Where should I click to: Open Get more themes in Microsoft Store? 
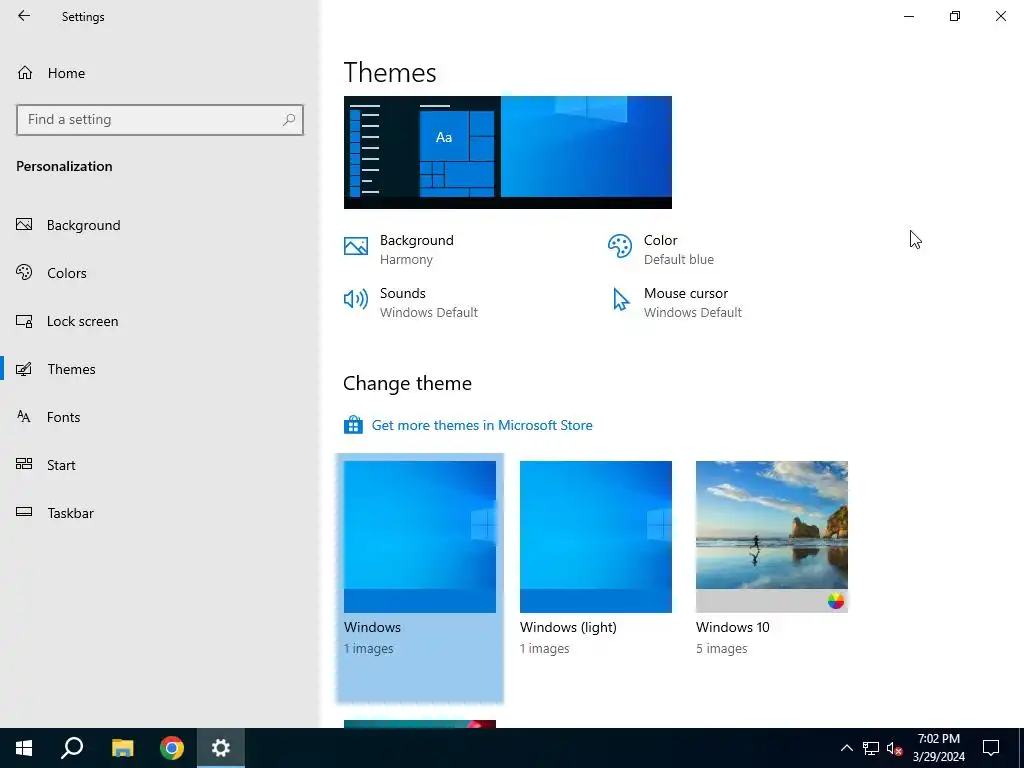click(482, 425)
